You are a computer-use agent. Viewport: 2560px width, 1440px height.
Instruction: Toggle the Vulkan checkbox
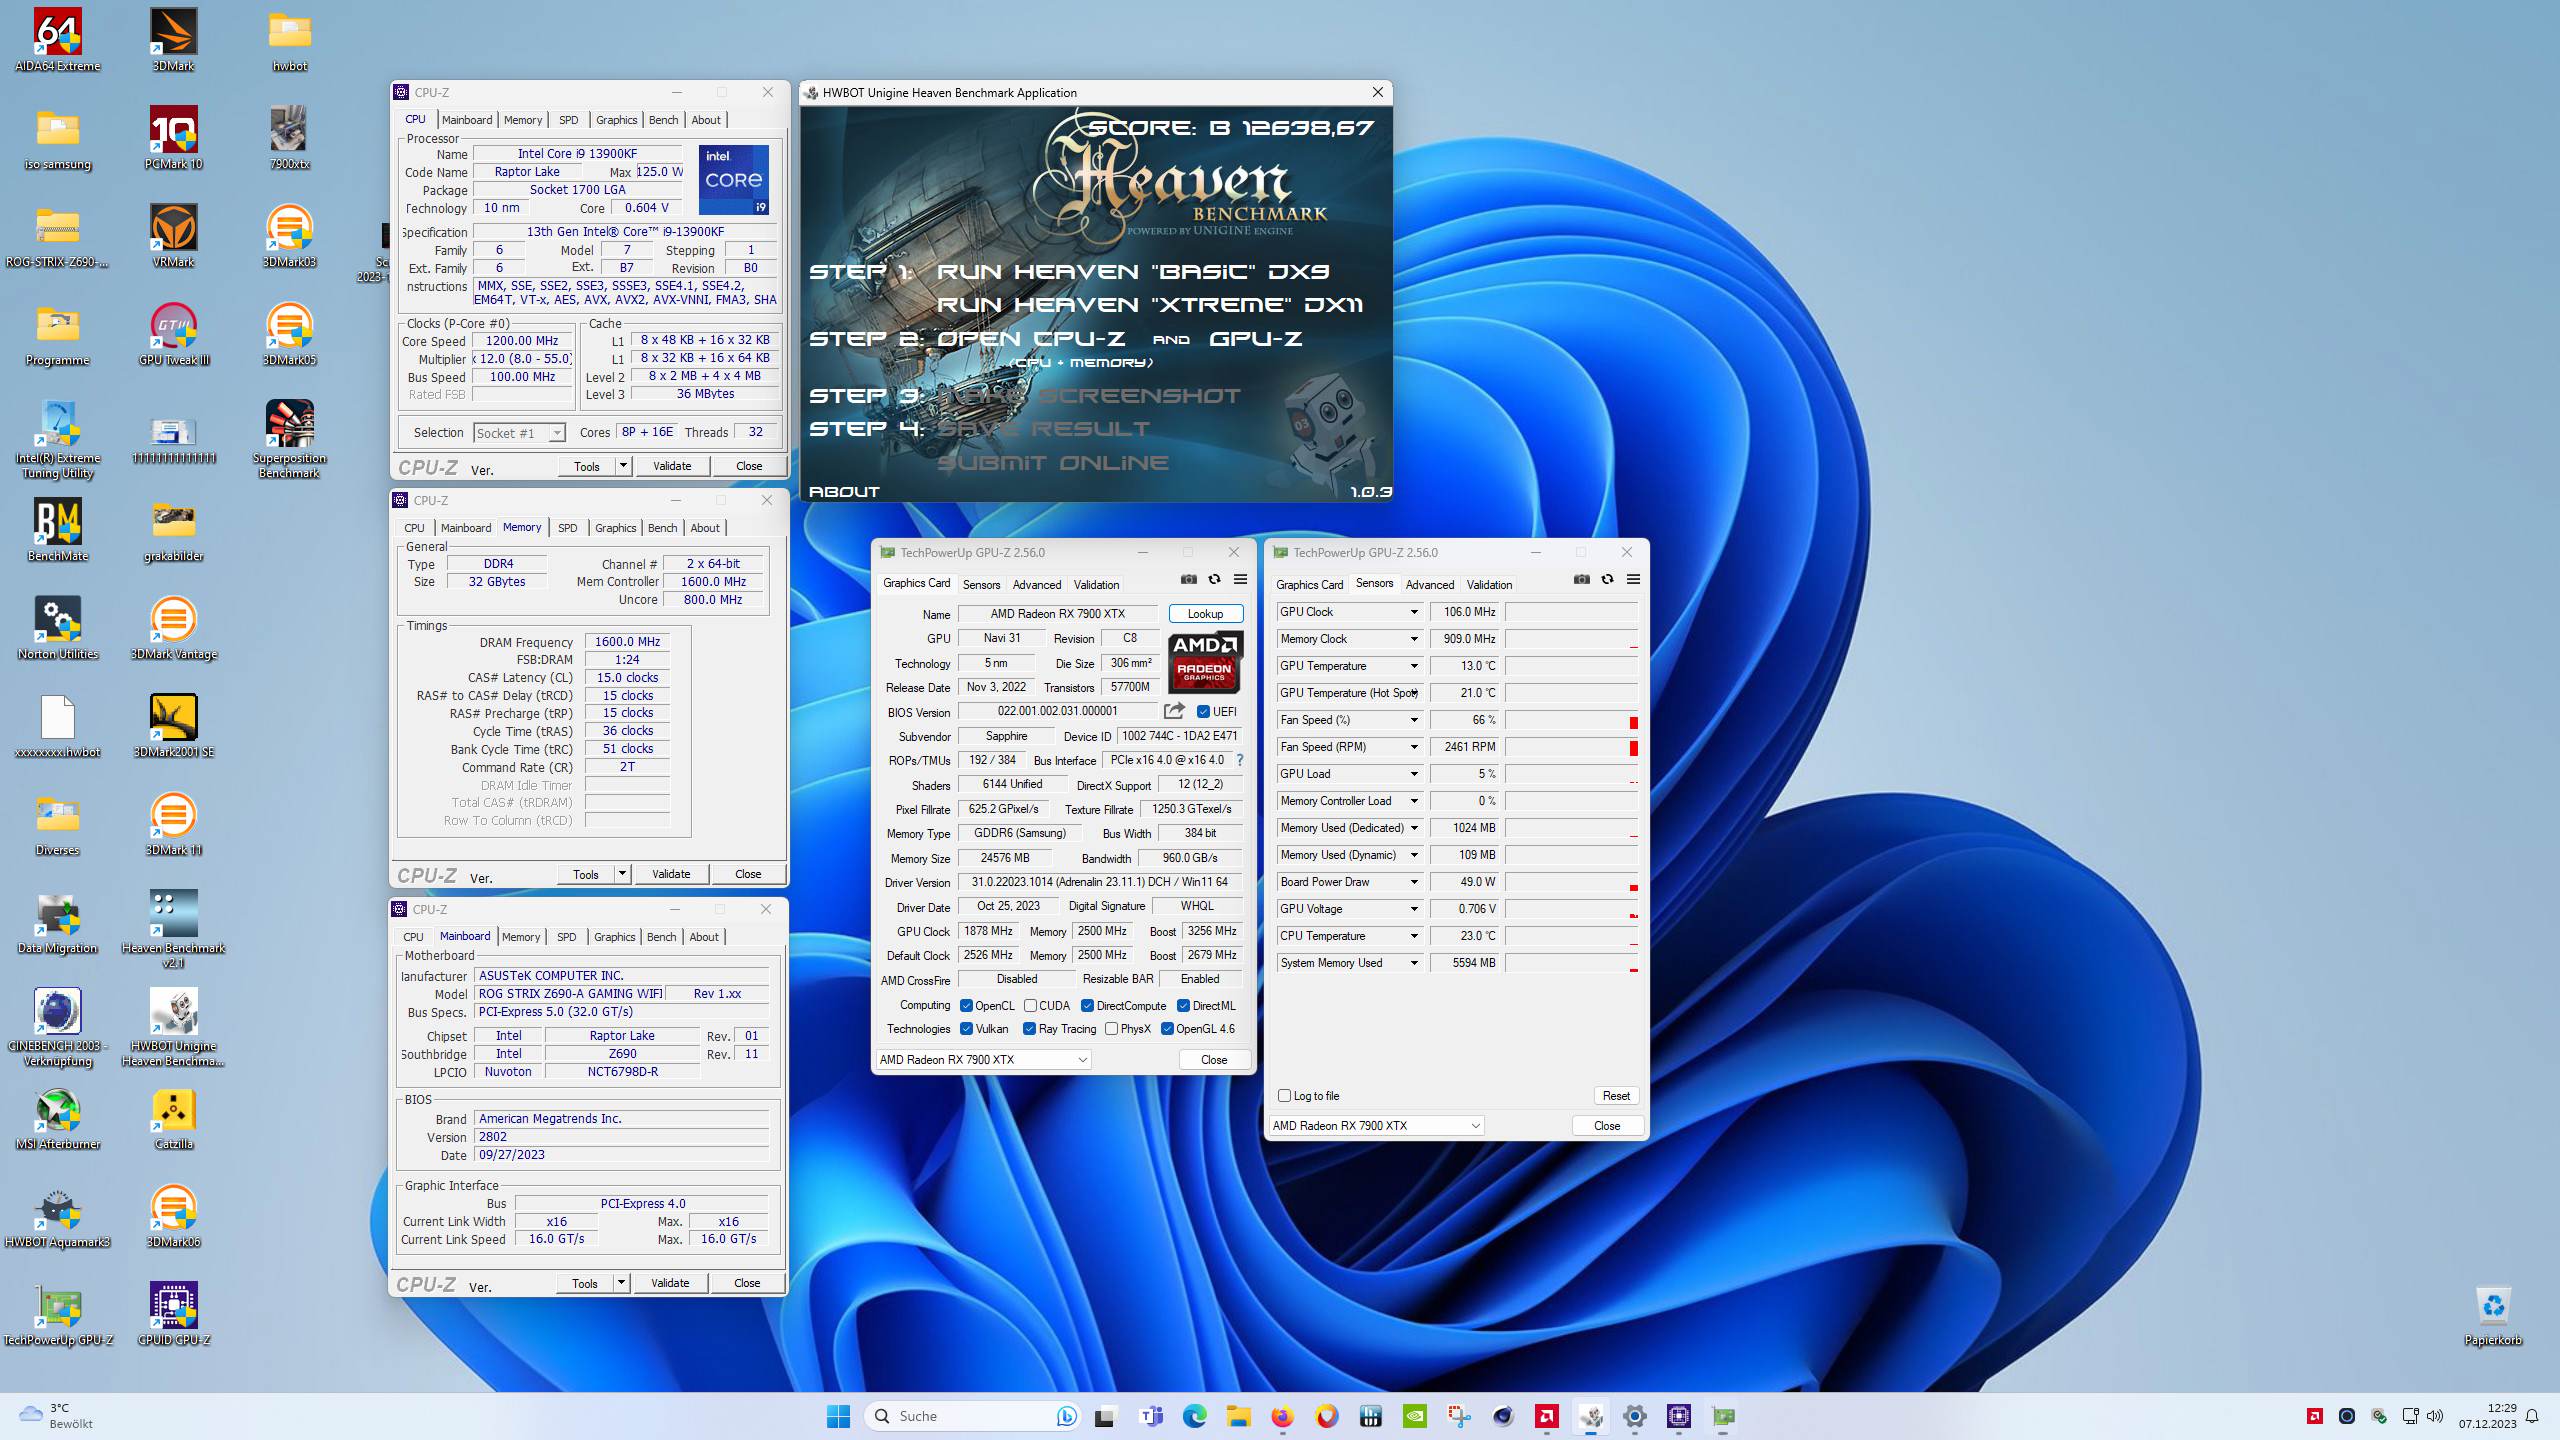click(966, 1029)
